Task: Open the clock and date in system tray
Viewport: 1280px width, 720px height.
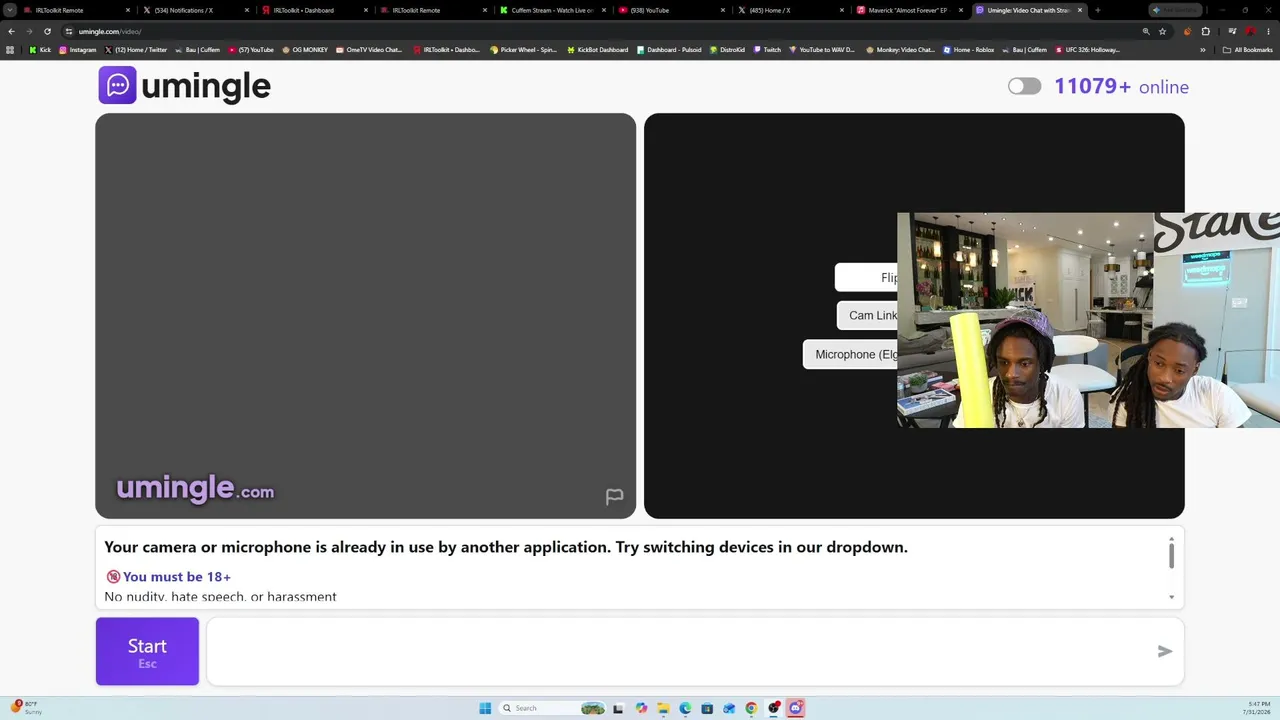Action: coord(1258,708)
